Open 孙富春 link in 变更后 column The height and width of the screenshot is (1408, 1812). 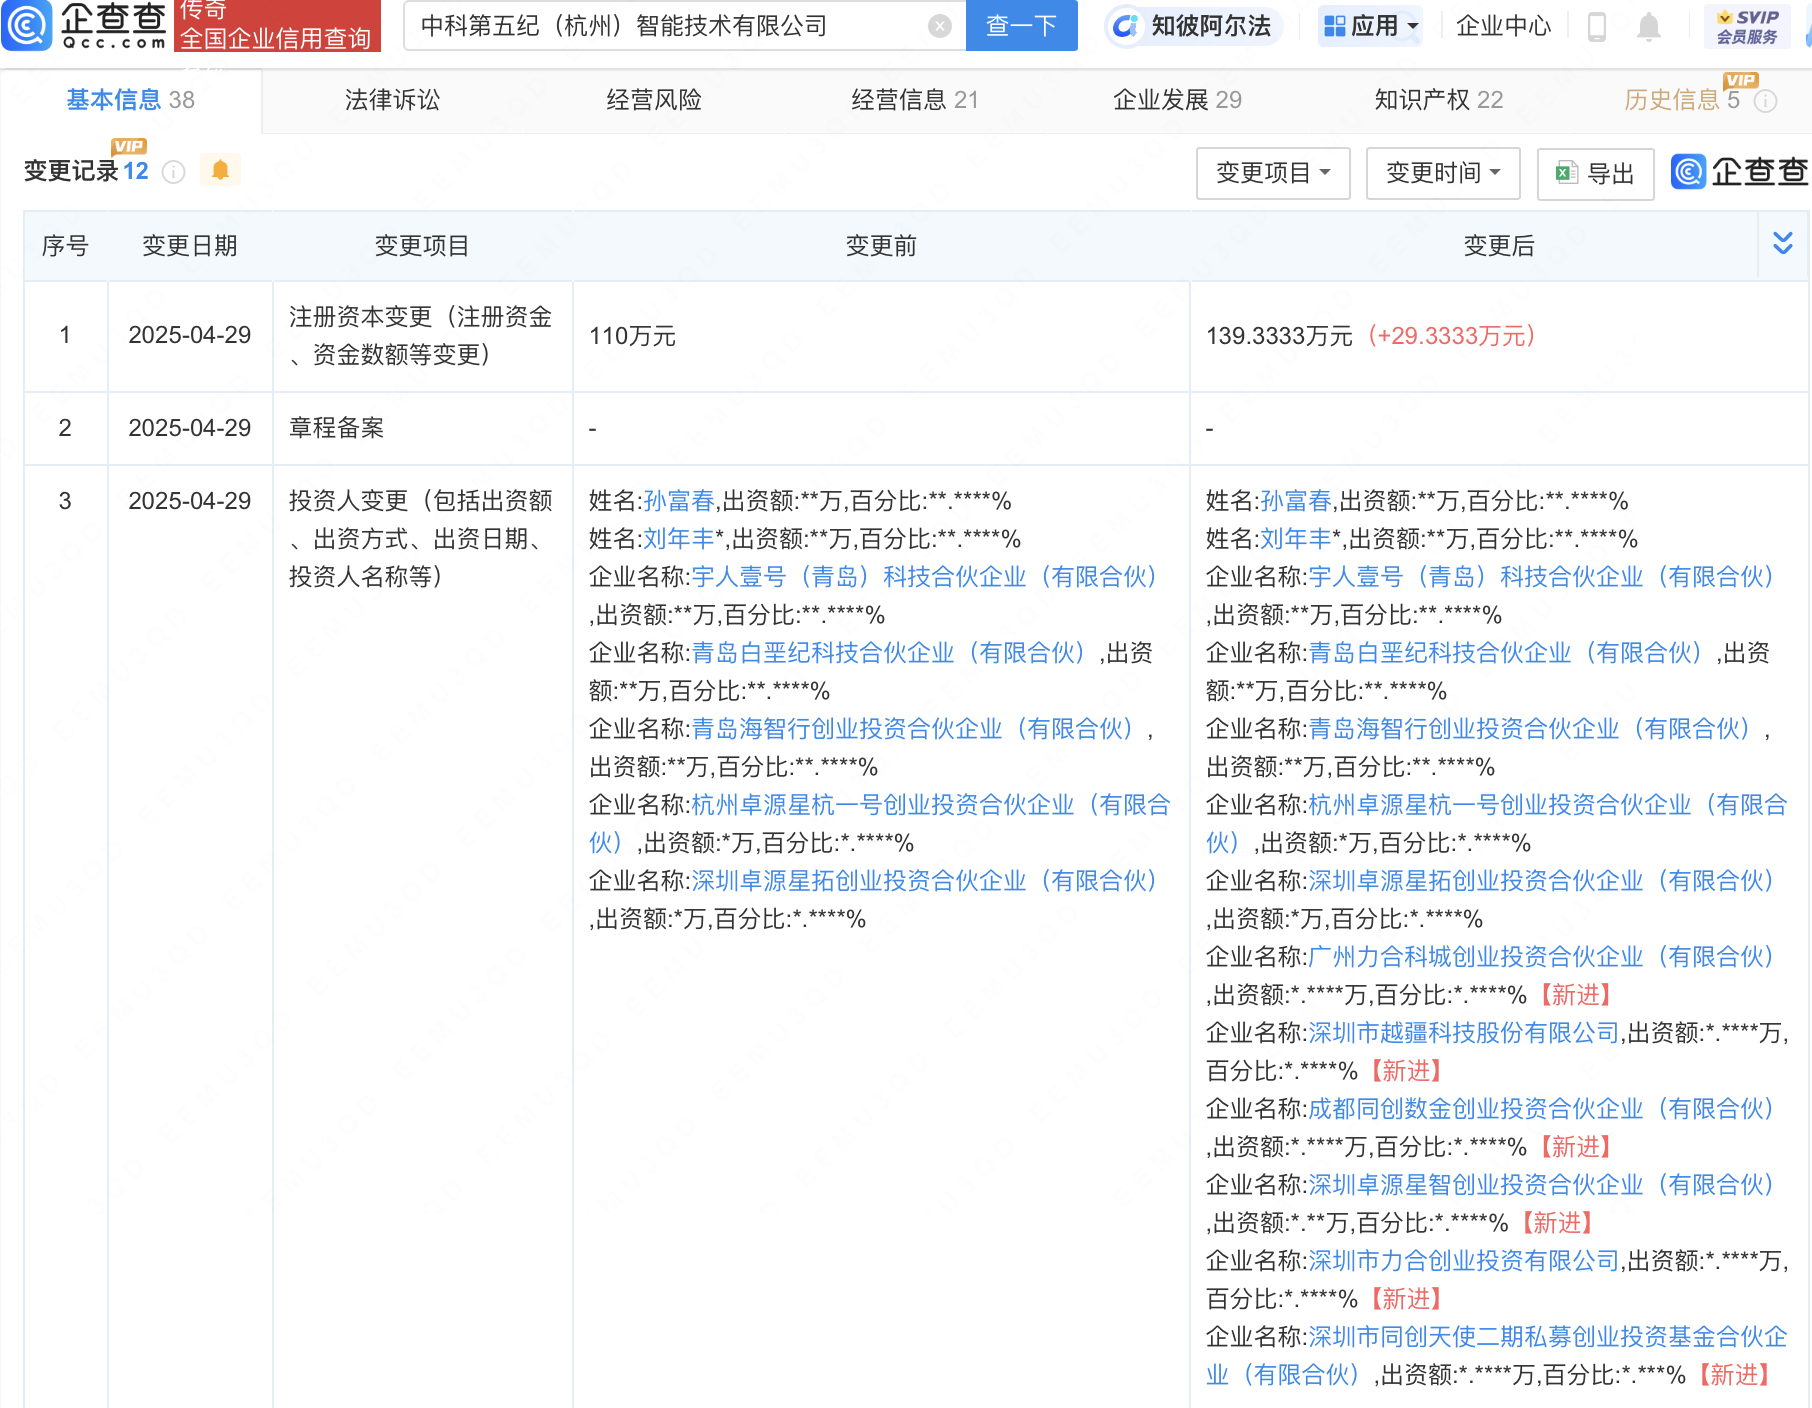(1296, 501)
